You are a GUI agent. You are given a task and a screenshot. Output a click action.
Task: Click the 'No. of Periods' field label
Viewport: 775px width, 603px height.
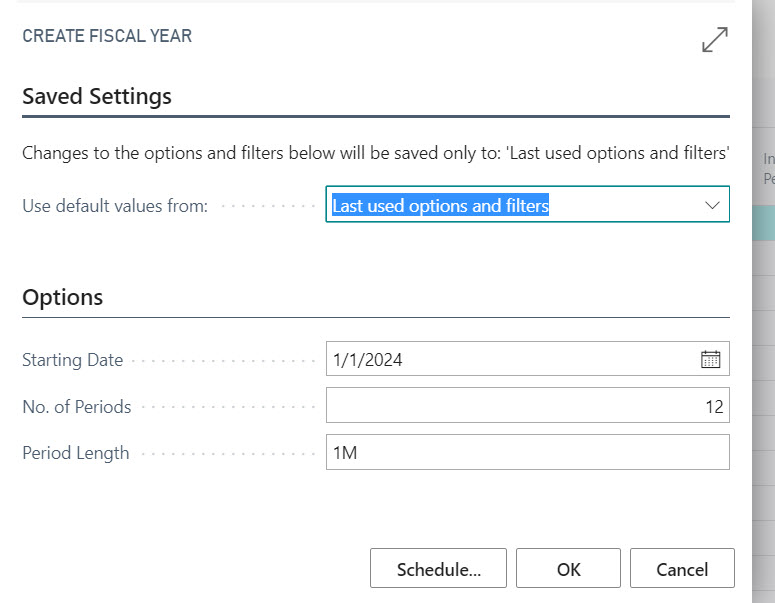[76, 406]
